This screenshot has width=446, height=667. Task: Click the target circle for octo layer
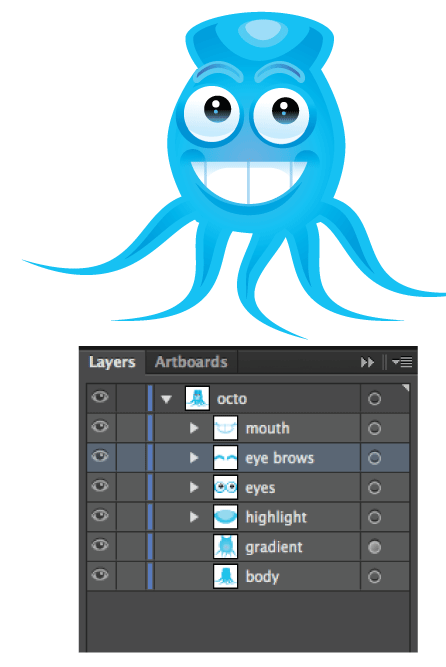click(374, 399)
